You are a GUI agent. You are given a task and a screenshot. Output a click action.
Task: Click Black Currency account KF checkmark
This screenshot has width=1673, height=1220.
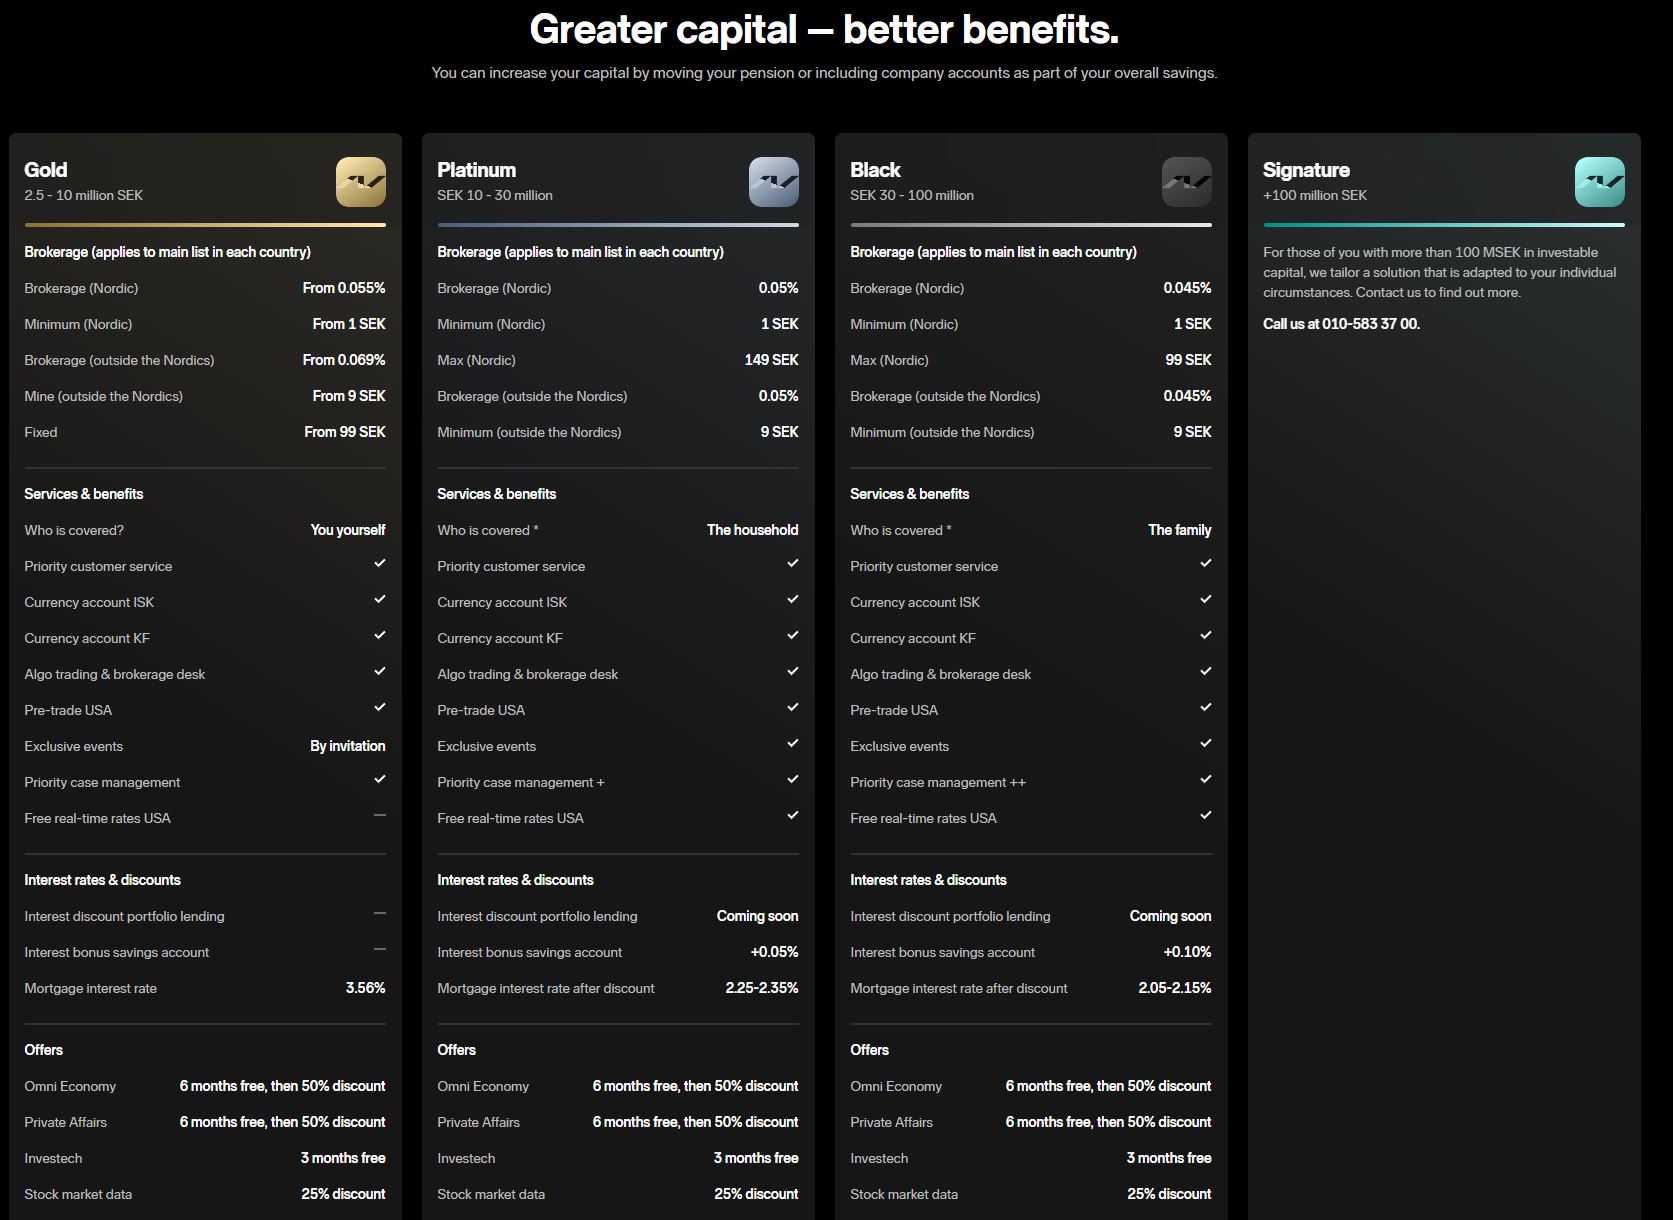1206,636
